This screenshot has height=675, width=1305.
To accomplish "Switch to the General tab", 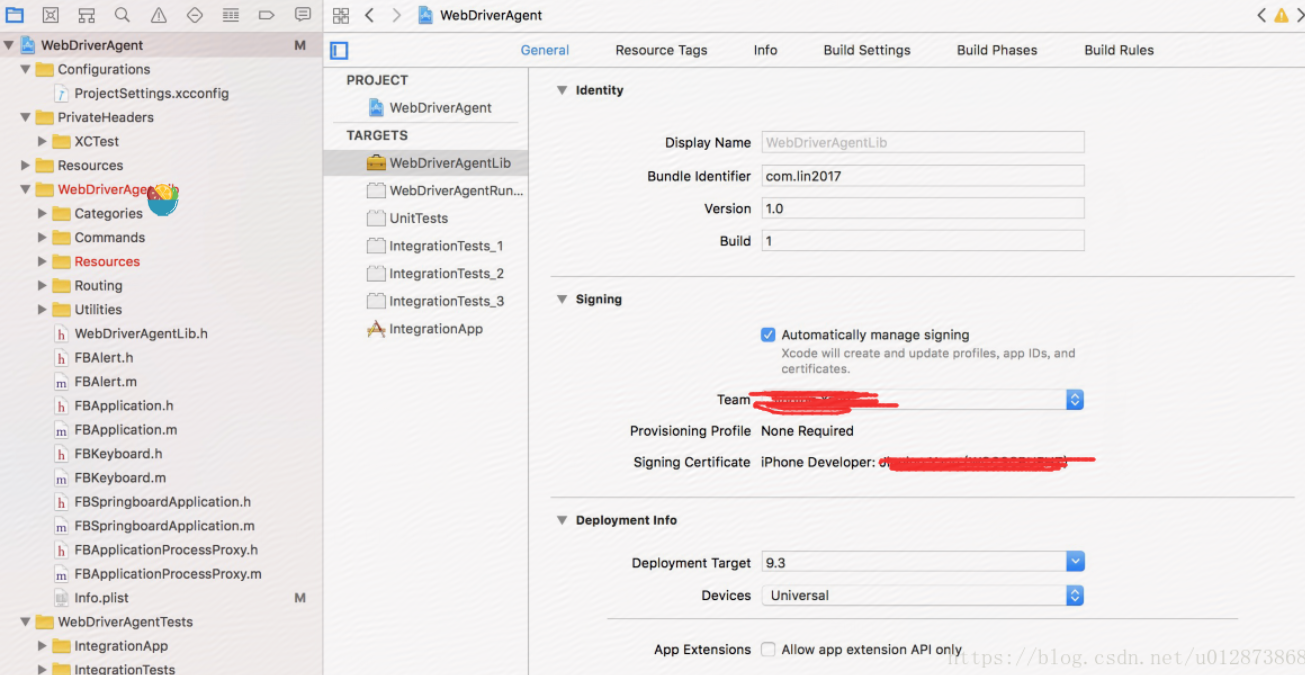I will 545,50.
